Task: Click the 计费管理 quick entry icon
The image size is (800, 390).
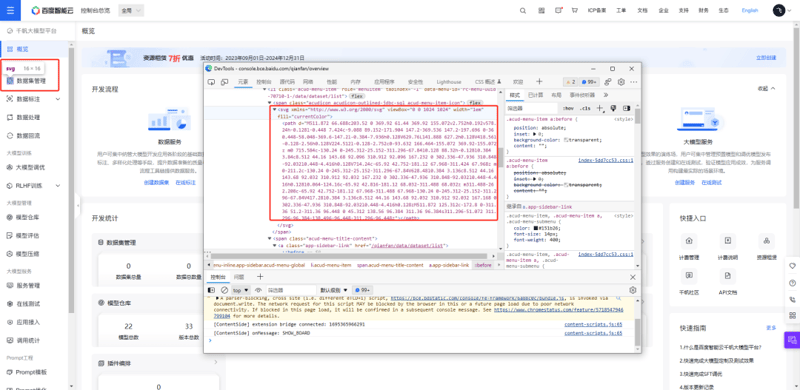Action: (689, 241)
